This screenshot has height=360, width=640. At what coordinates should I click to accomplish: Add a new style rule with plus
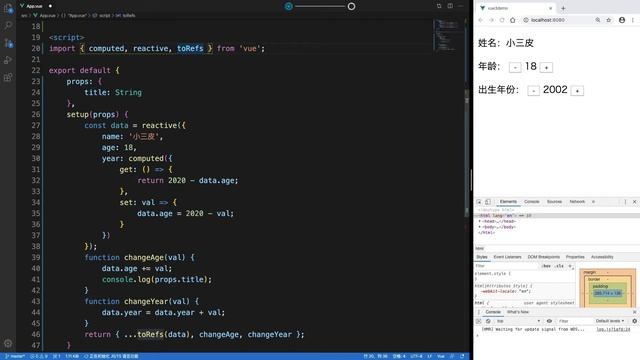570,266
